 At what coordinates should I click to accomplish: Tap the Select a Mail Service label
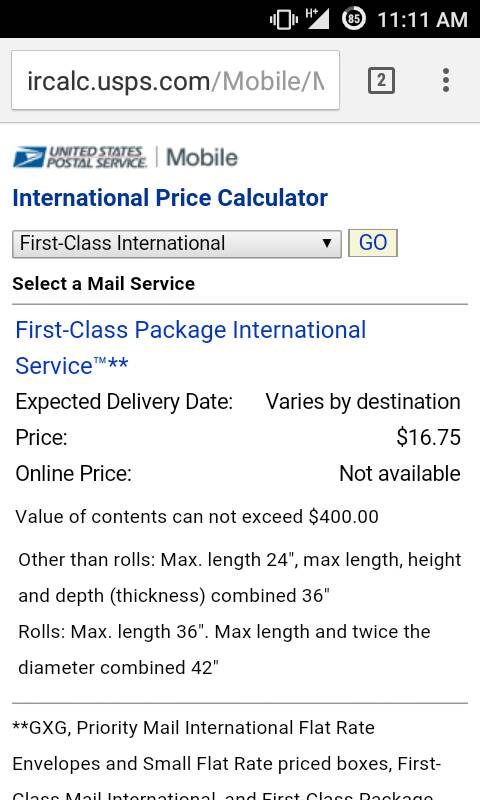coord(104,284)
